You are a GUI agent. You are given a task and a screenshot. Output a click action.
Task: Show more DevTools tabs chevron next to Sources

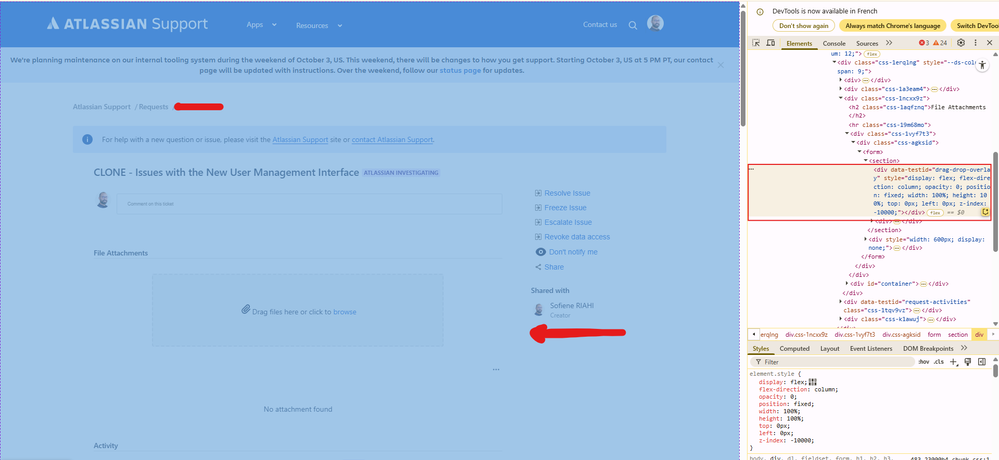pos(889,43)
